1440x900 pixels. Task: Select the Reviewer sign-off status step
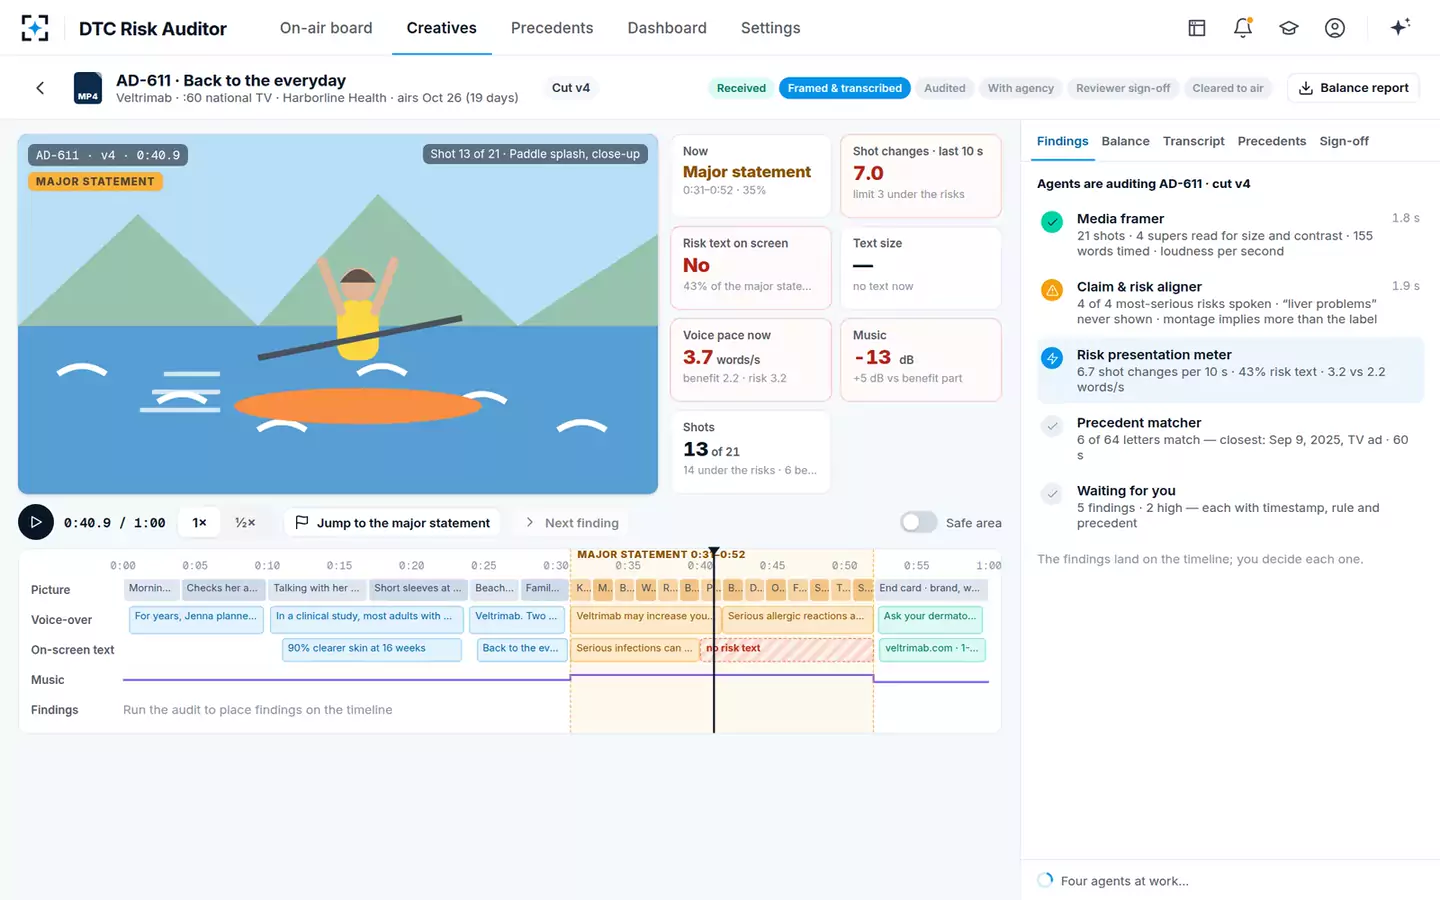click(x=1123, y=88)
